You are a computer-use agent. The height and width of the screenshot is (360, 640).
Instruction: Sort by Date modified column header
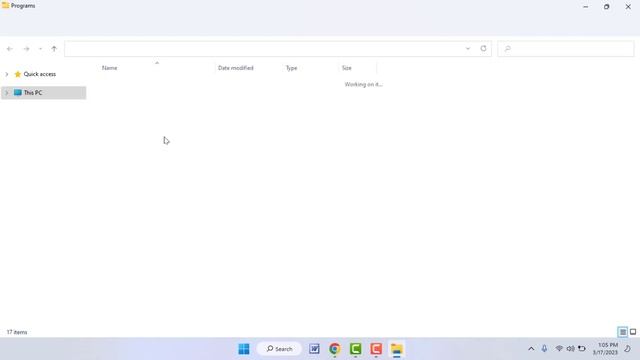pyautogui.click(x=236, y=68)
